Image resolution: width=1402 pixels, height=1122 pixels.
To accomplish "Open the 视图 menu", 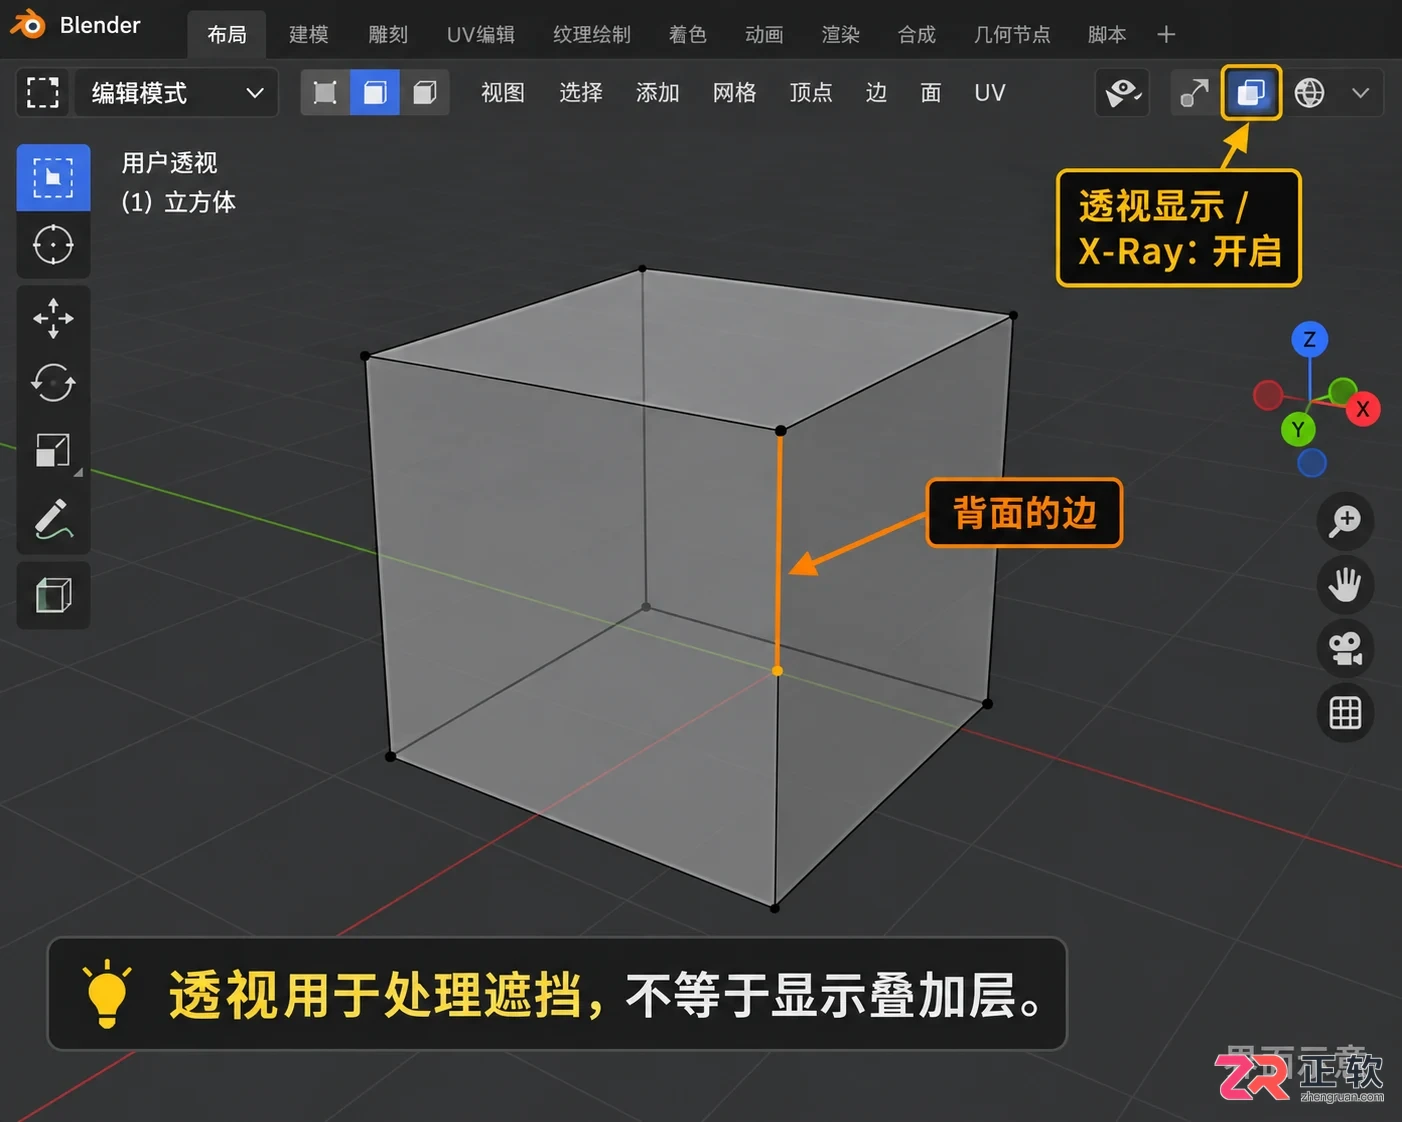I will (503, 93).
